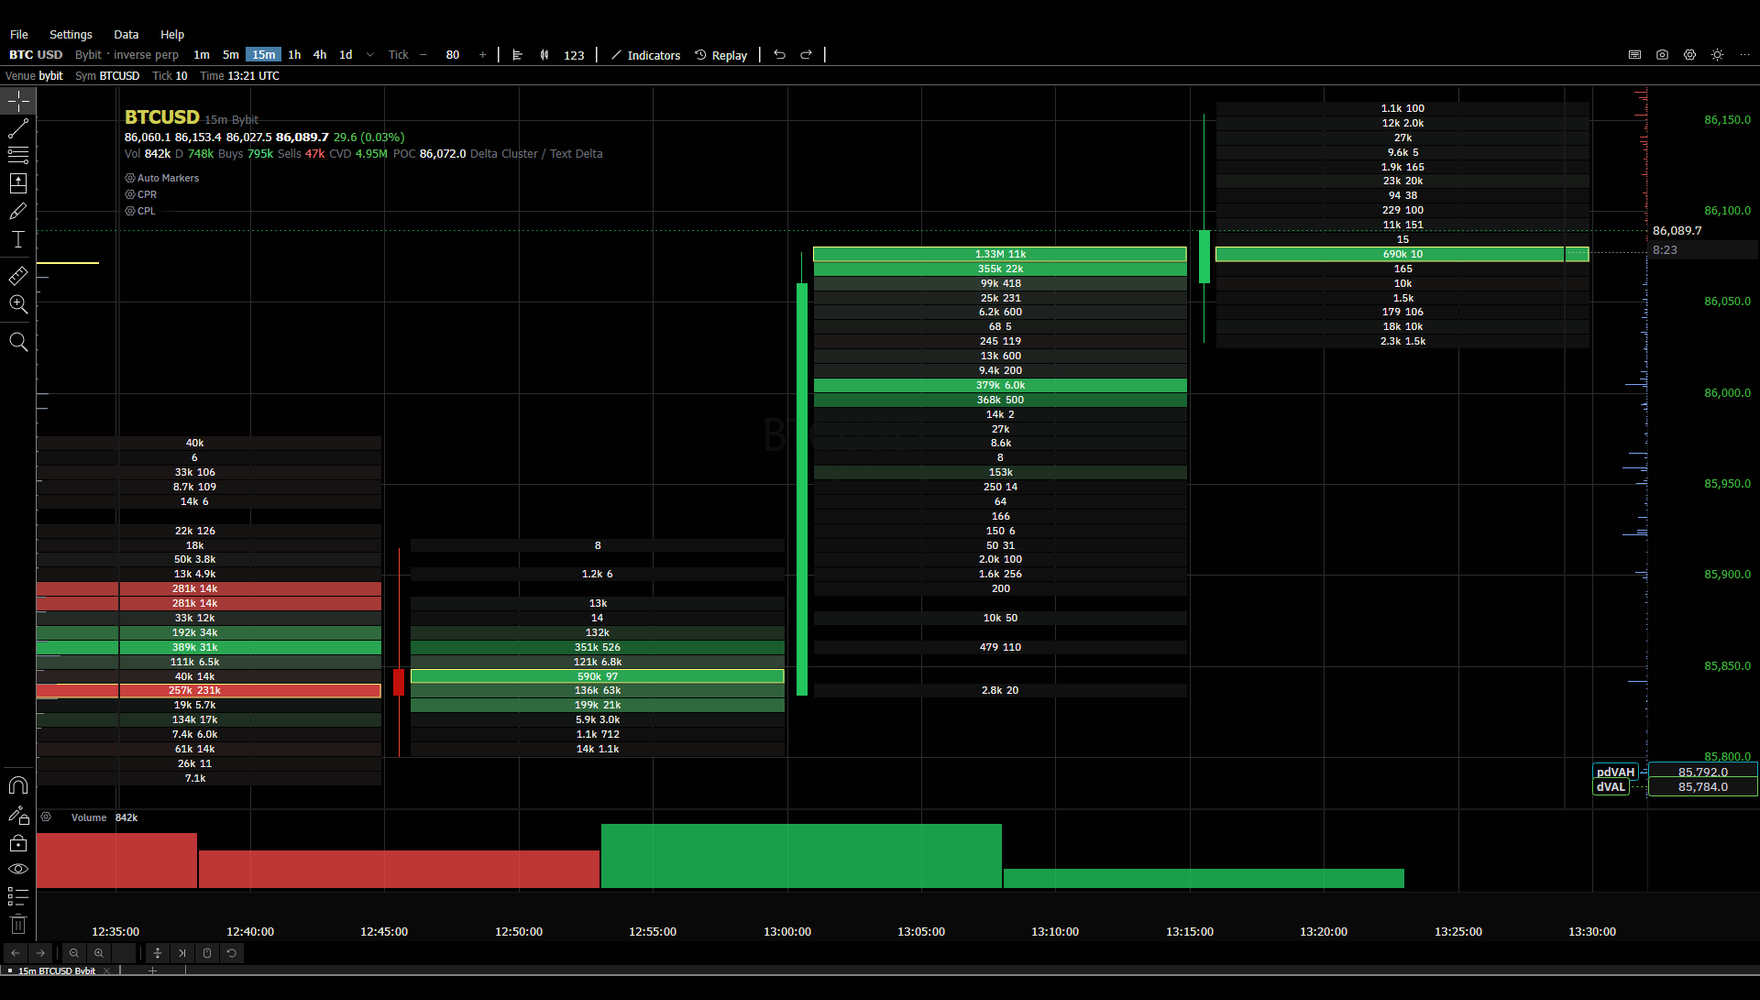This screenshot has width=1760, height=1000.
Task: Open the symbol search magnifier
Action: click(x=18, y=342)
